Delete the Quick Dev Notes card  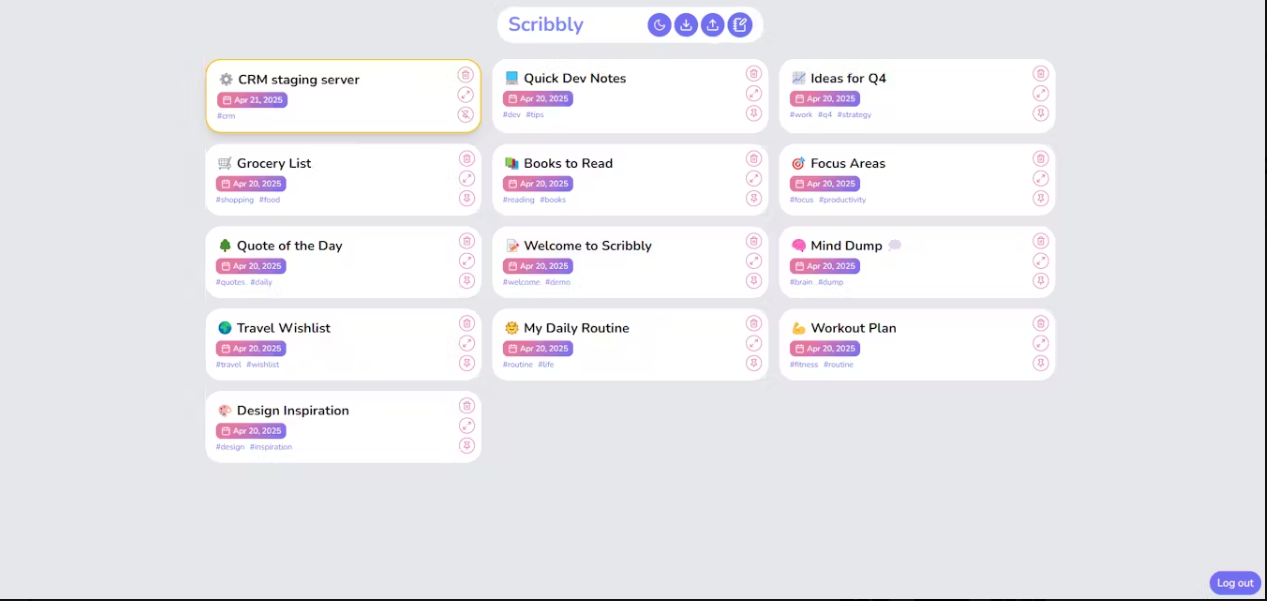[754, 74]
